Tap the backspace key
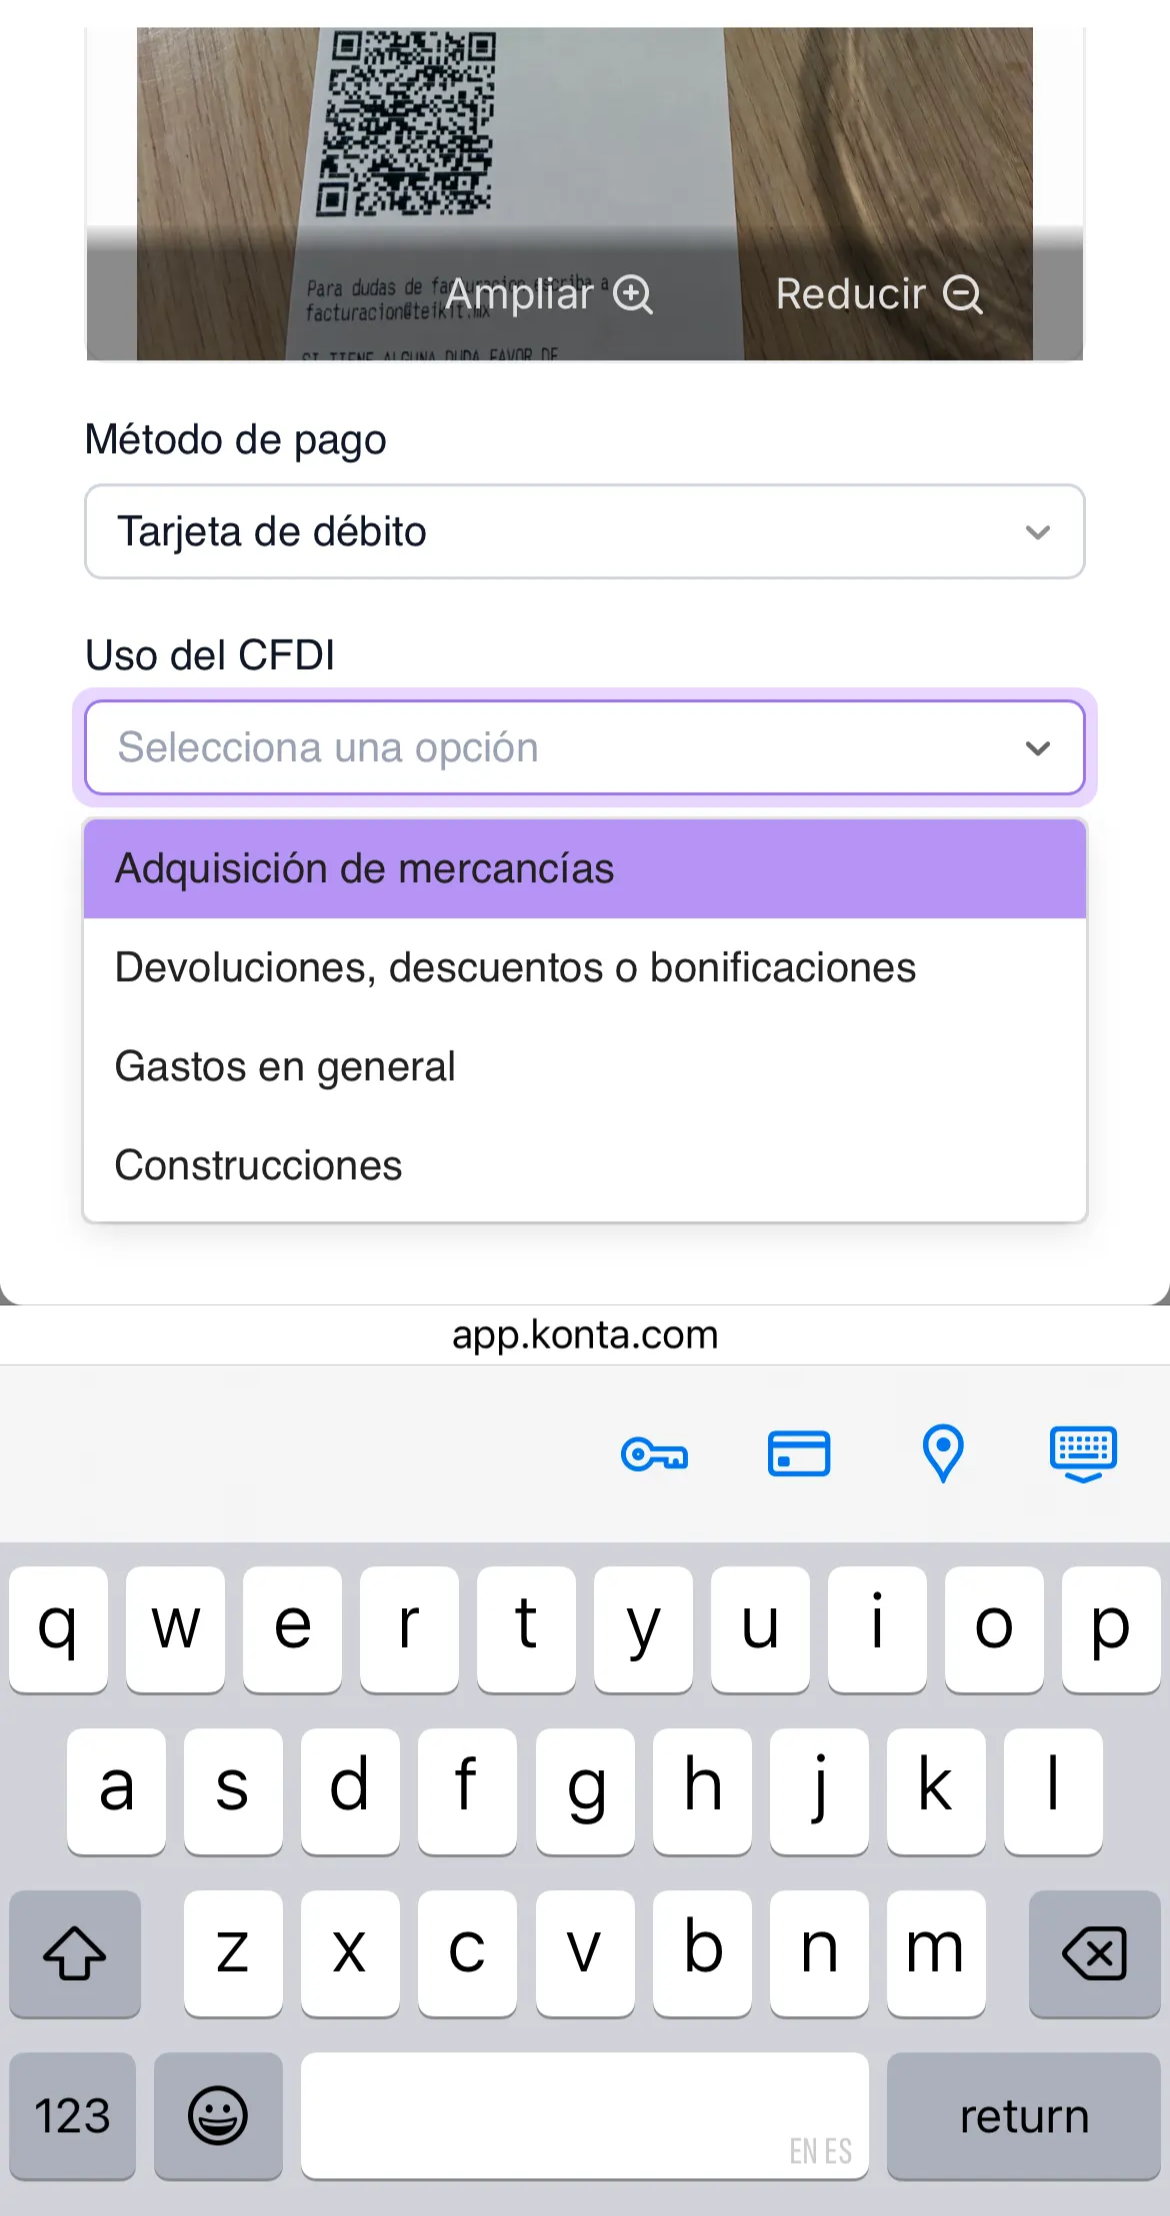1170x2216 pixels. (x=1093, y=1952)
